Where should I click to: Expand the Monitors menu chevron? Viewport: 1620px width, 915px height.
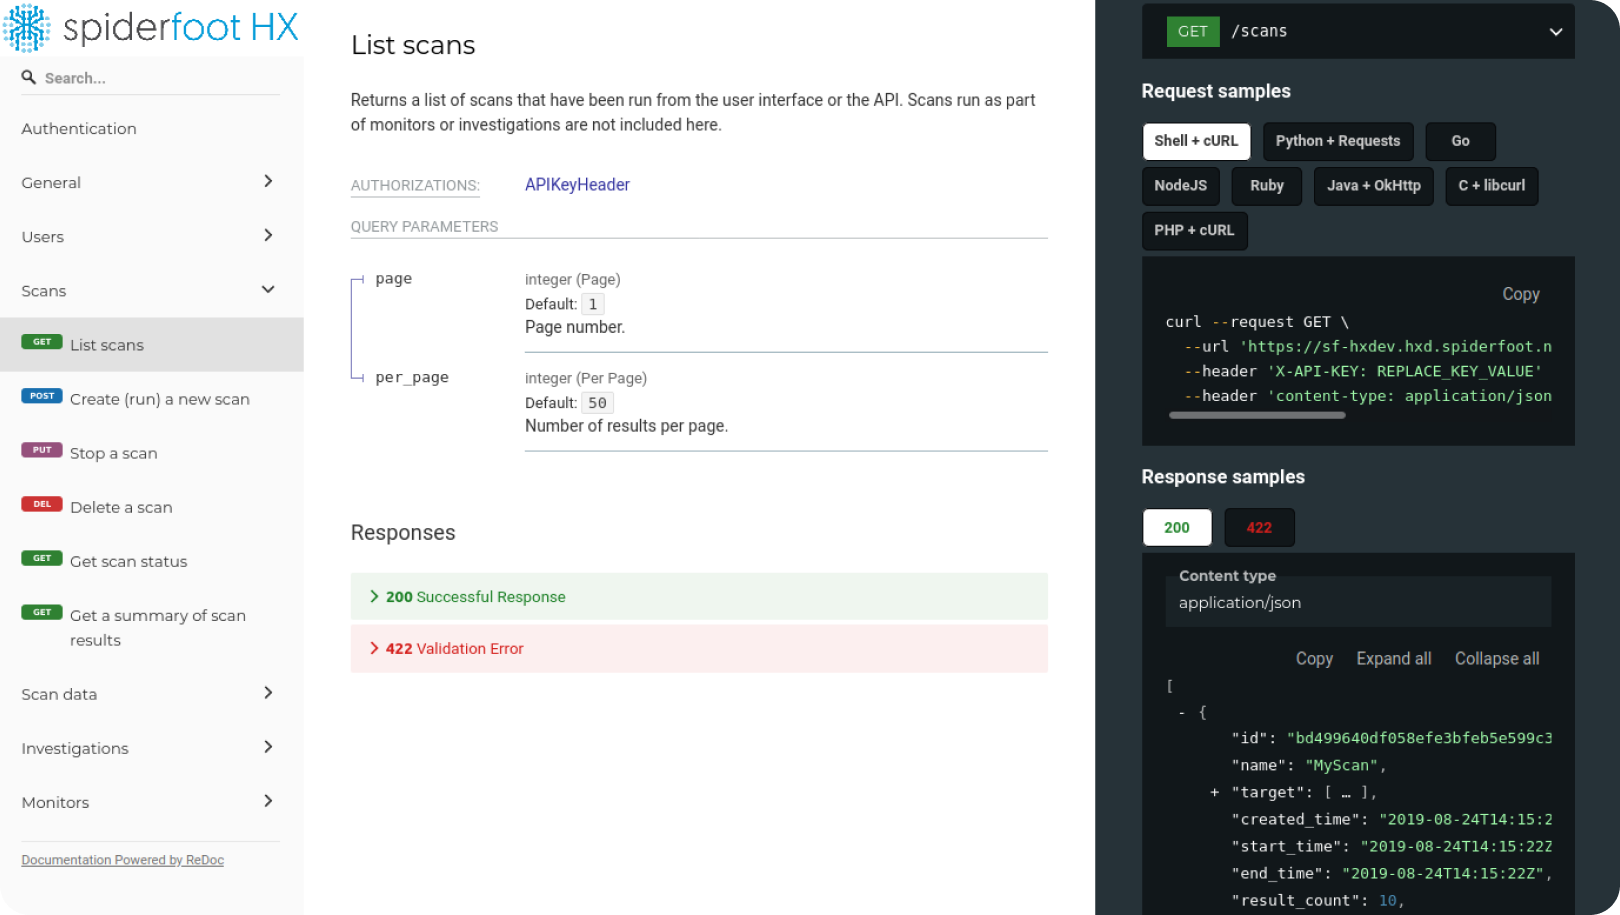268,801
